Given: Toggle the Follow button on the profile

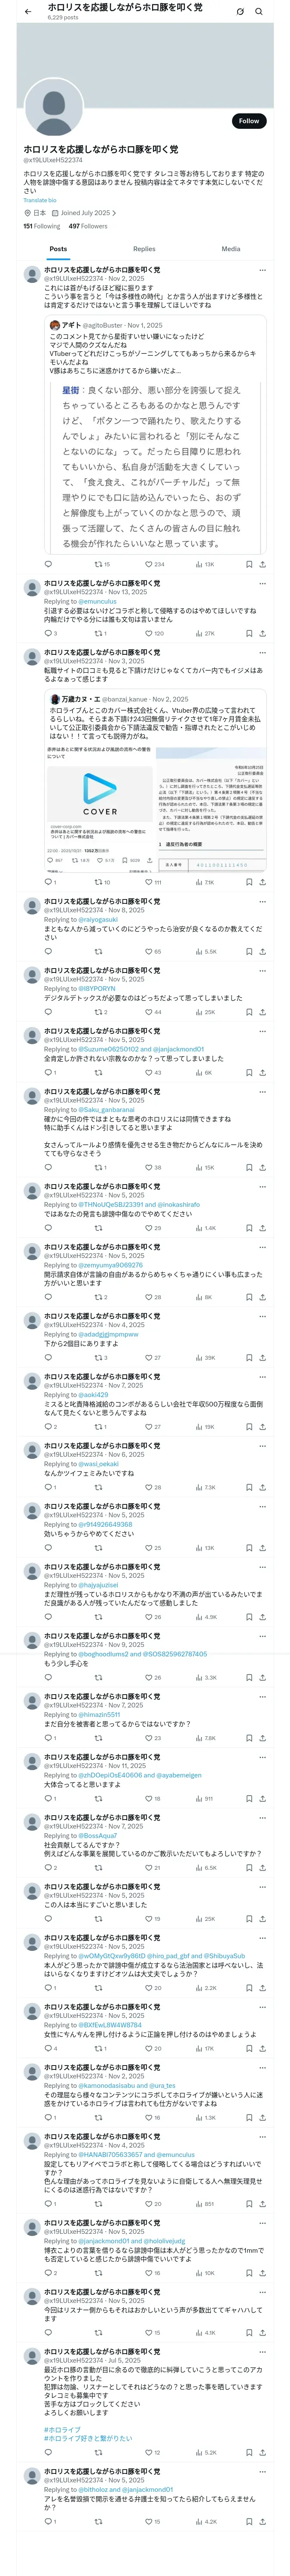Looking at the screenshot, I should pyautogui.click(x=248, y=120).
